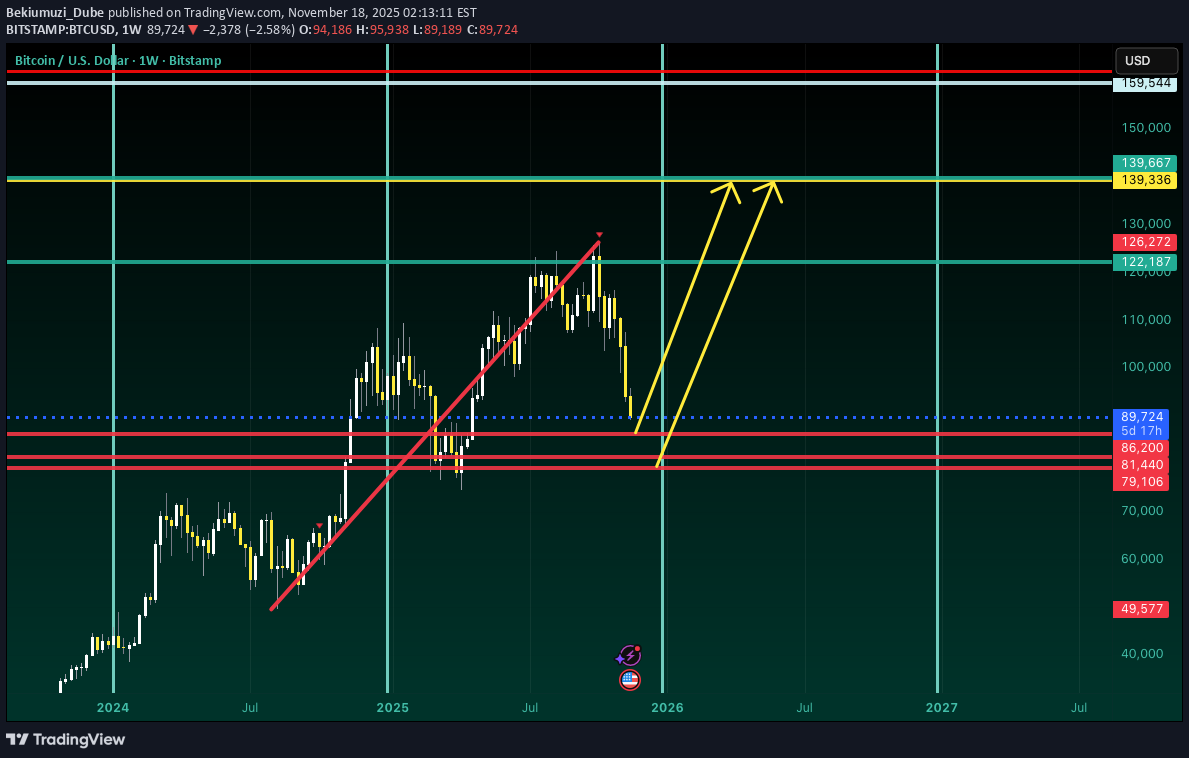Click the small red marker near the trendline start
Viewport: 1189px width, 758px height.
coord(320,525)
